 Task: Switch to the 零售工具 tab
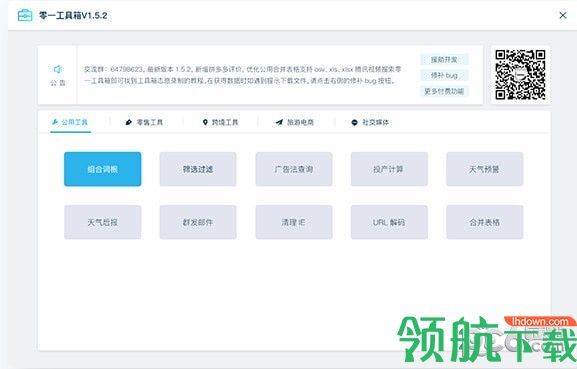click(x=144, y=122)
